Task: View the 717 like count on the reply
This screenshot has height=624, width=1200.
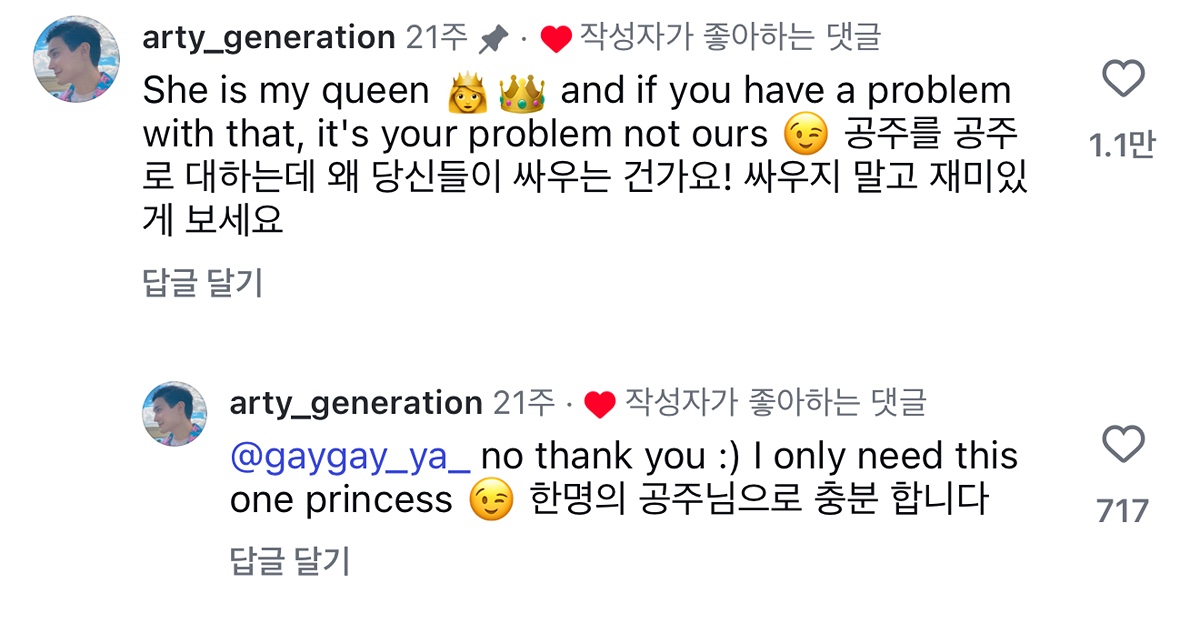Action: pyautogui.click(x=1122, y=512)
